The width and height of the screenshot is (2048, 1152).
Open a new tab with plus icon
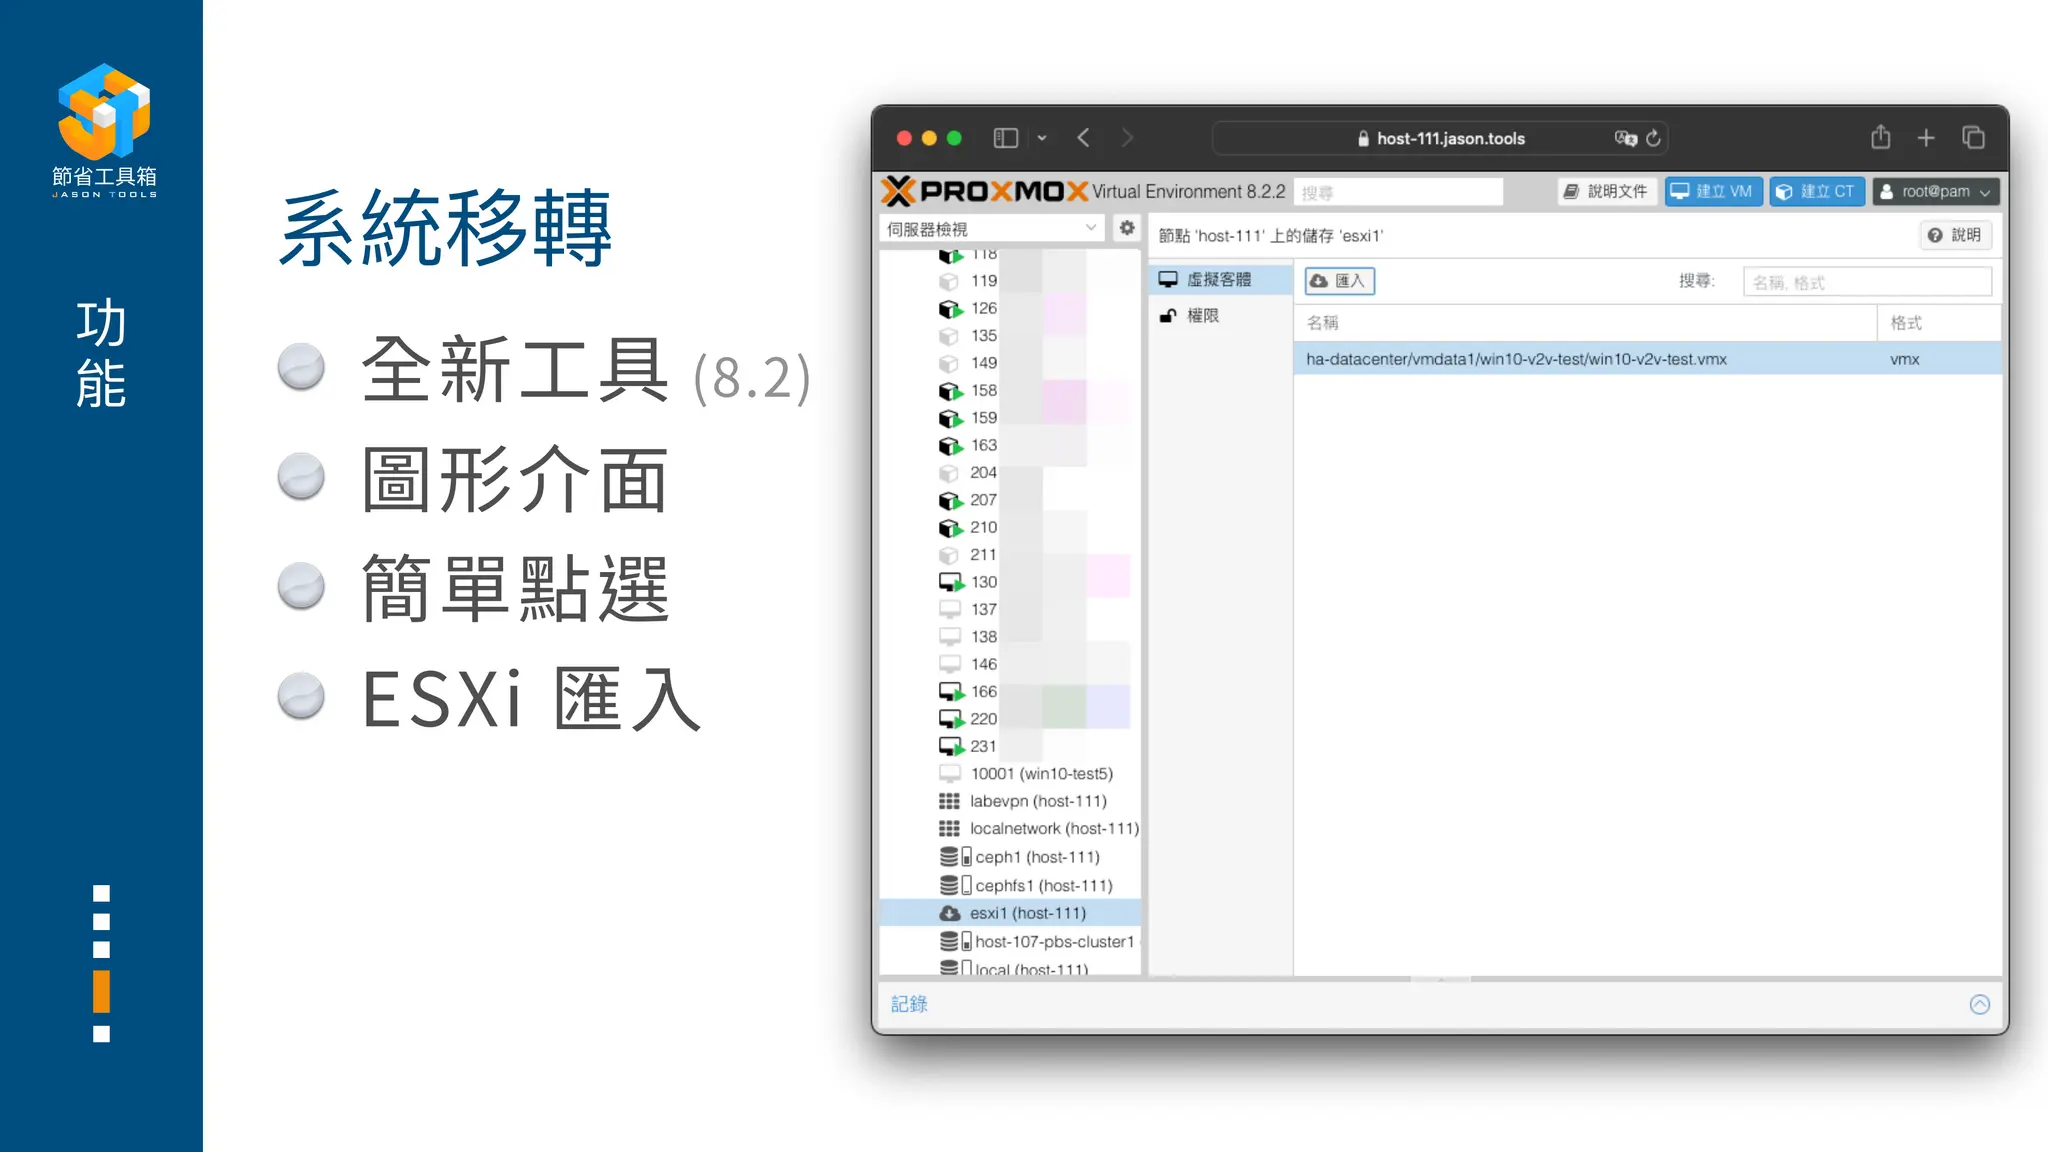click(1926, 138)
